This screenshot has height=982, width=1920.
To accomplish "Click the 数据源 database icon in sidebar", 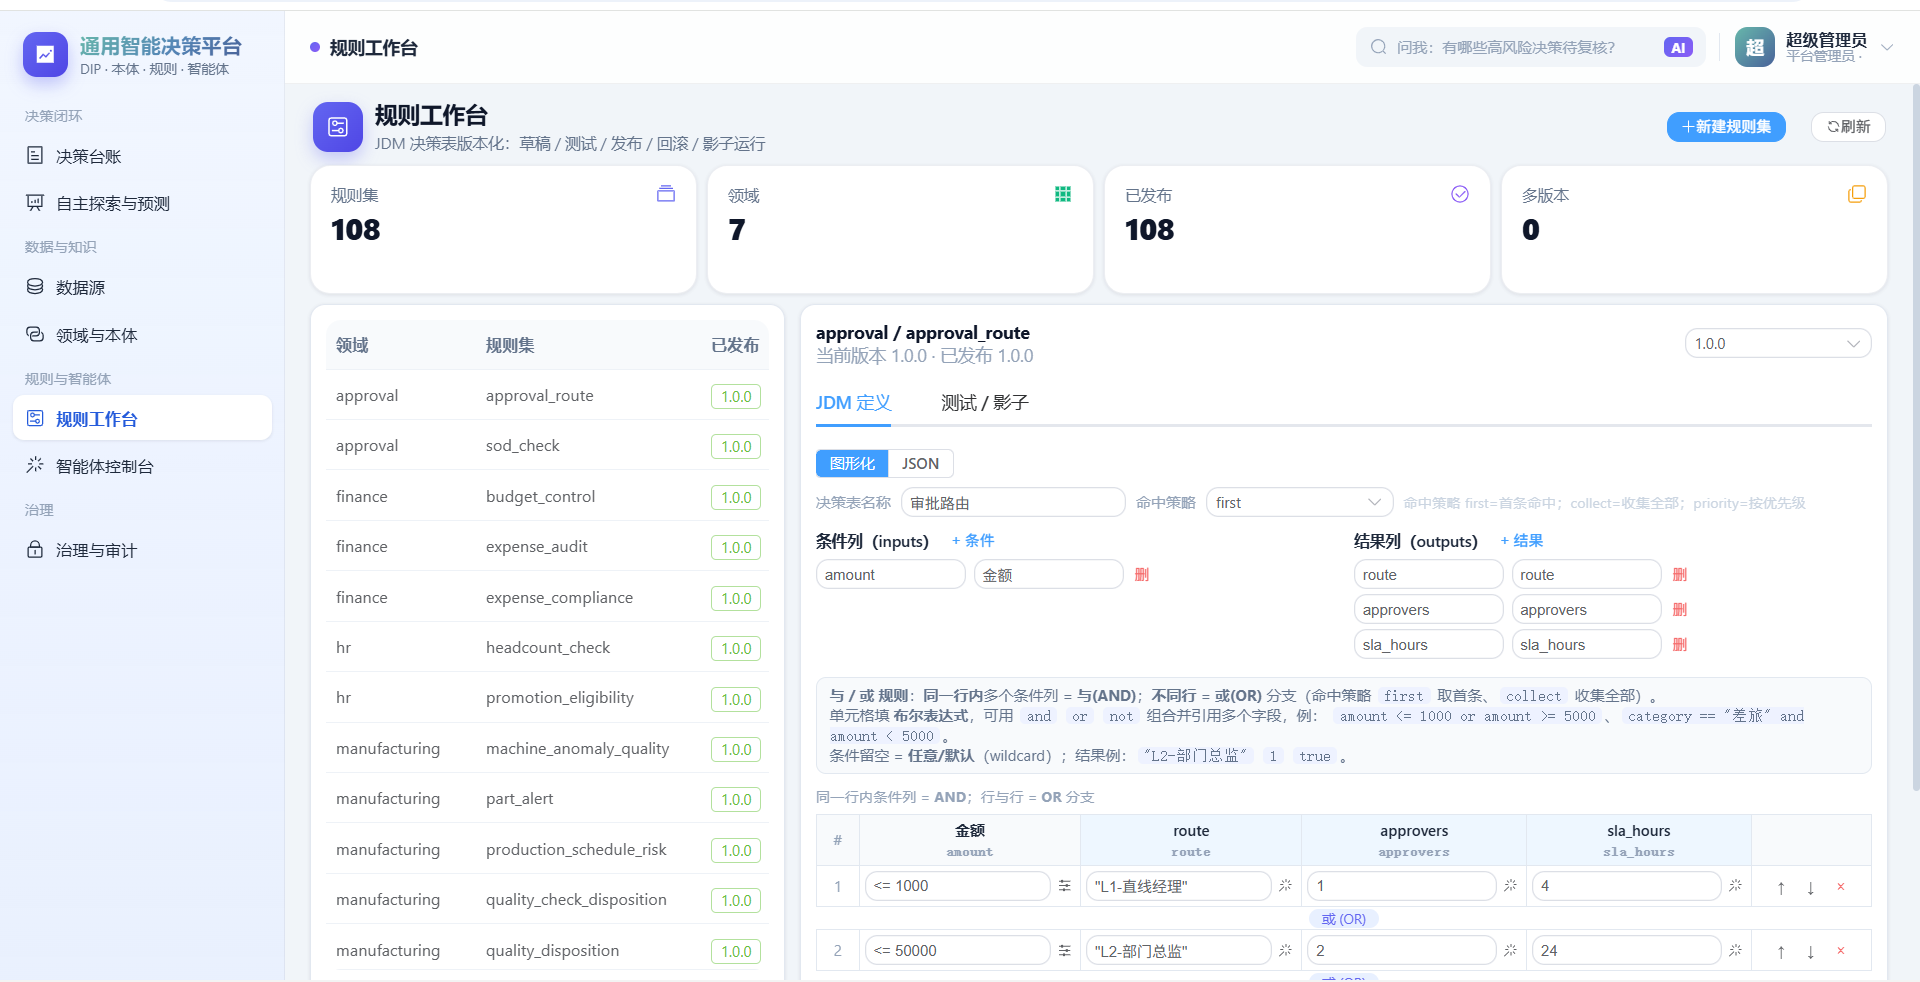I will click(35, 287).
